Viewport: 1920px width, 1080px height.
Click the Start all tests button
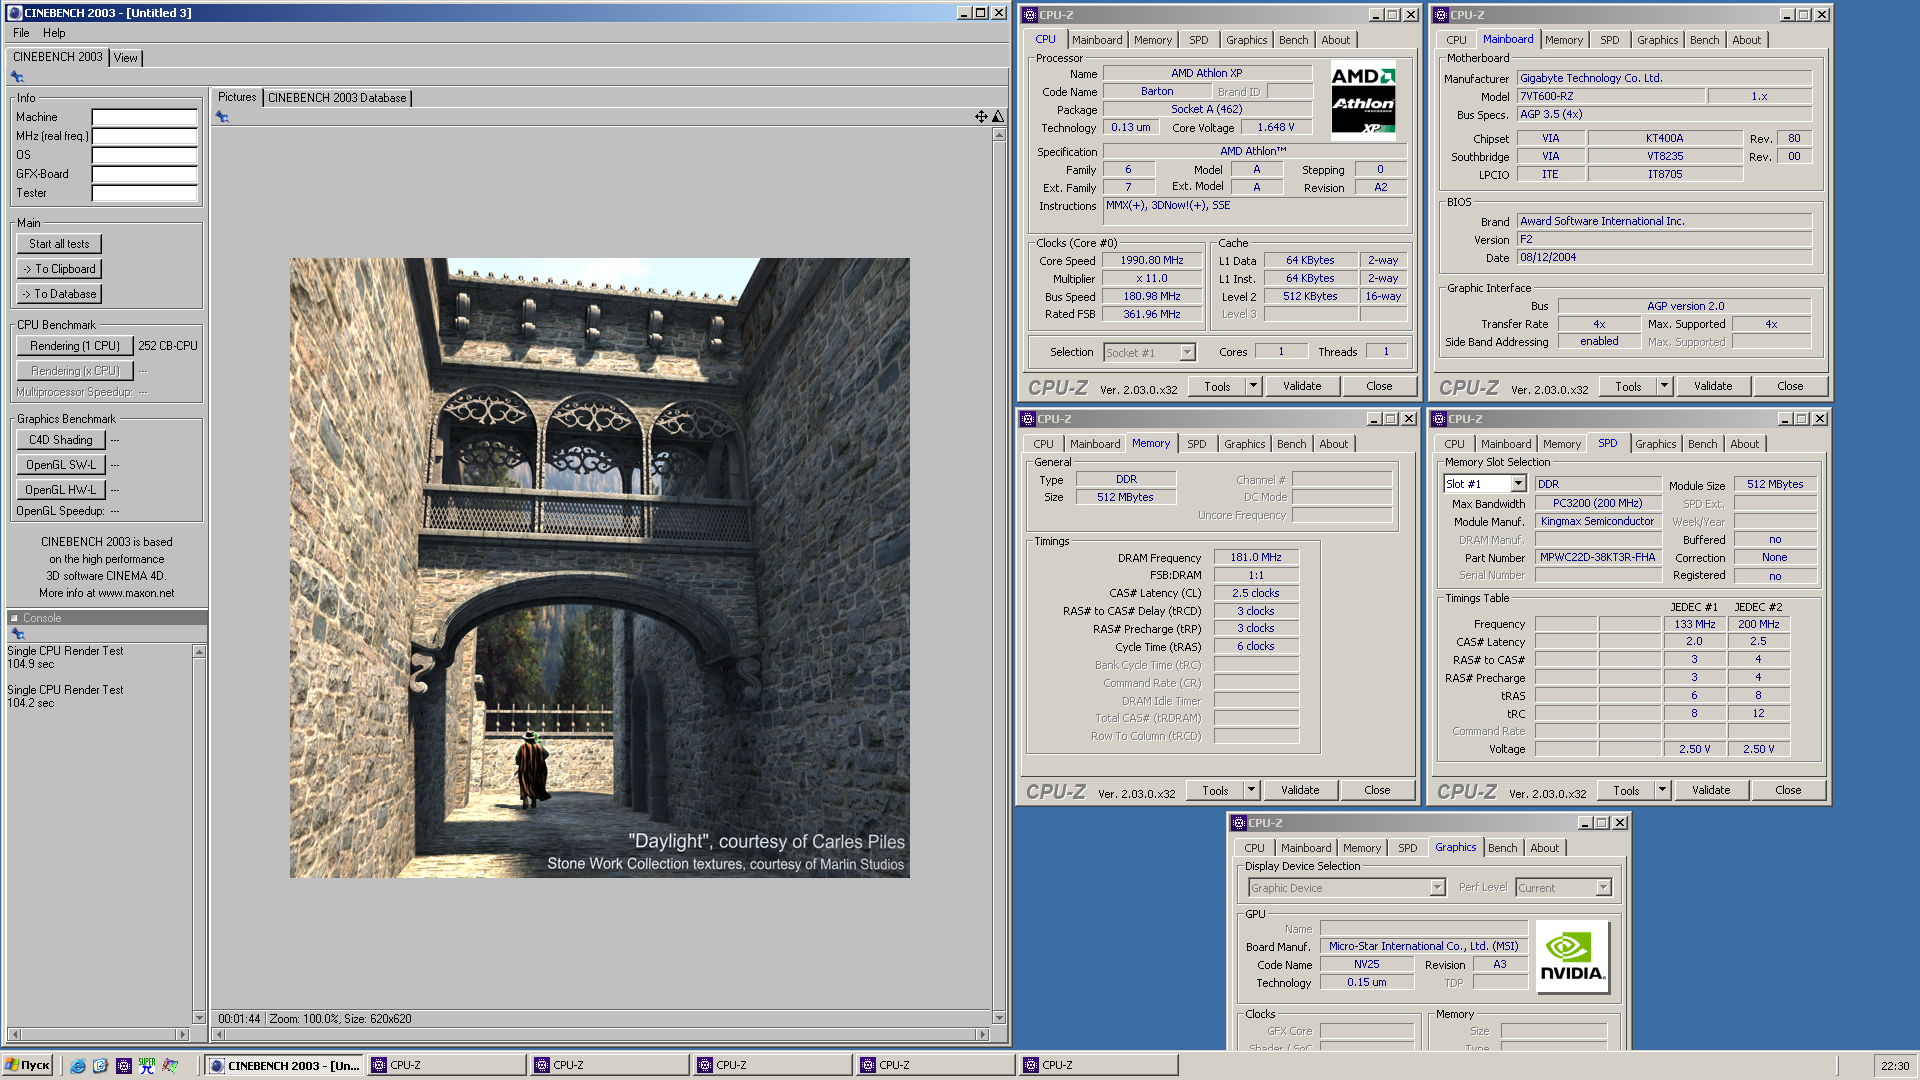(59, 244)
